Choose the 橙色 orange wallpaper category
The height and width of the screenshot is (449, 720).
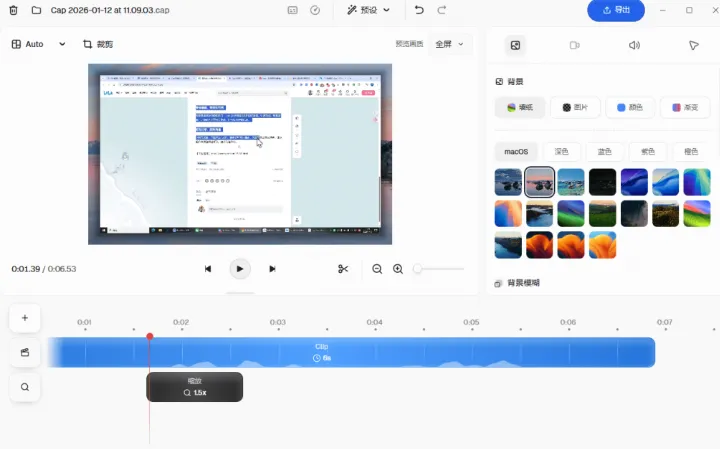691,152
